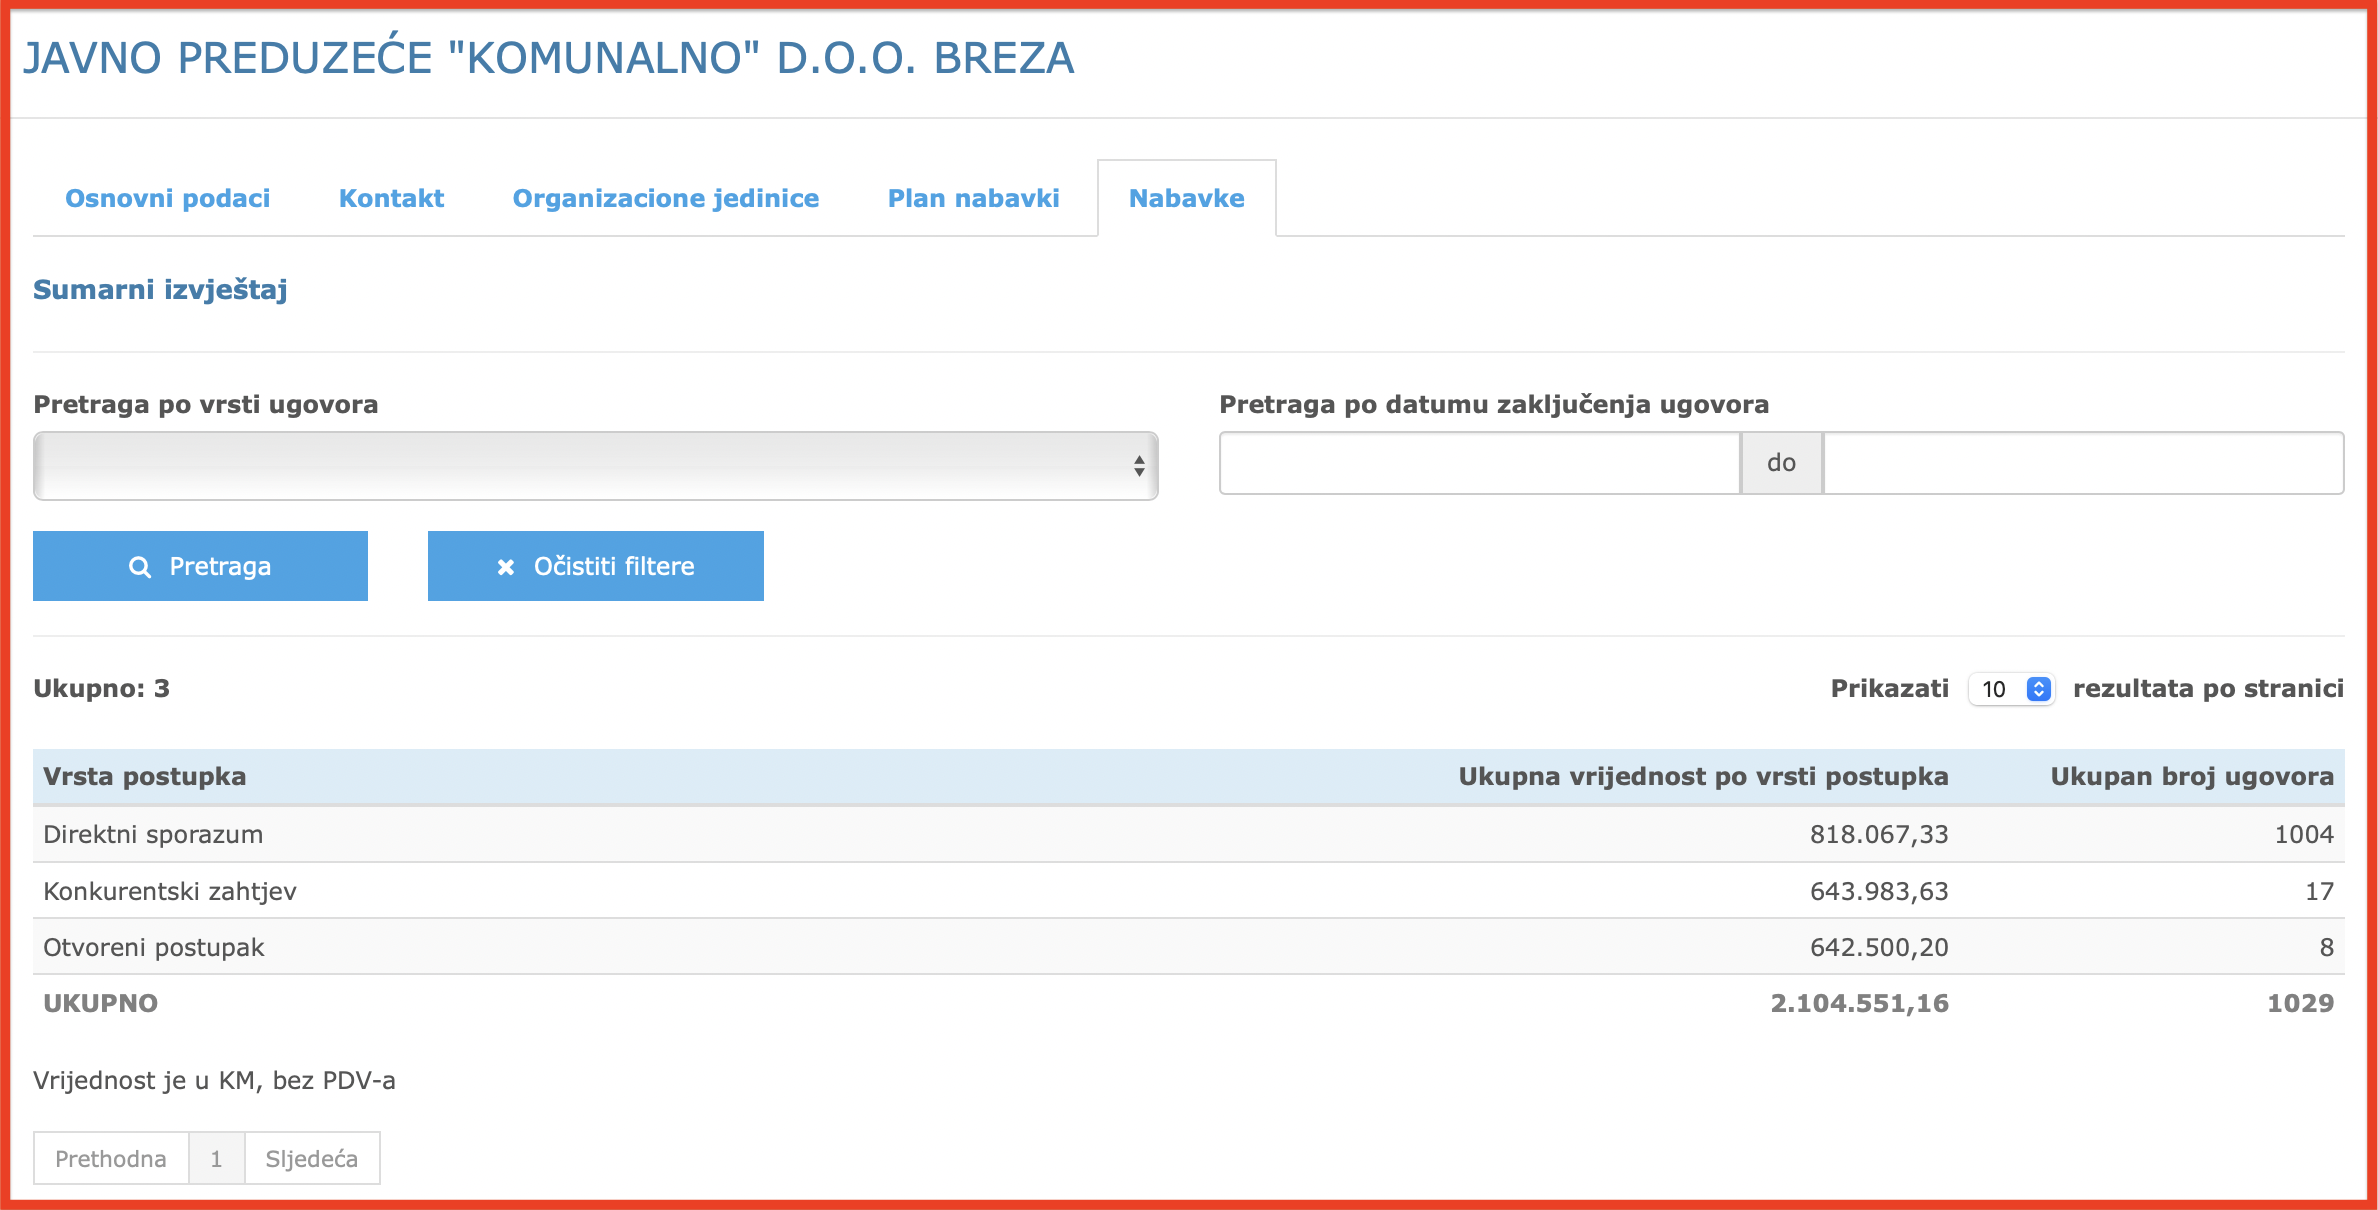Click the Očistiti filtere button

pyautogui.click(x=596, y=566)
